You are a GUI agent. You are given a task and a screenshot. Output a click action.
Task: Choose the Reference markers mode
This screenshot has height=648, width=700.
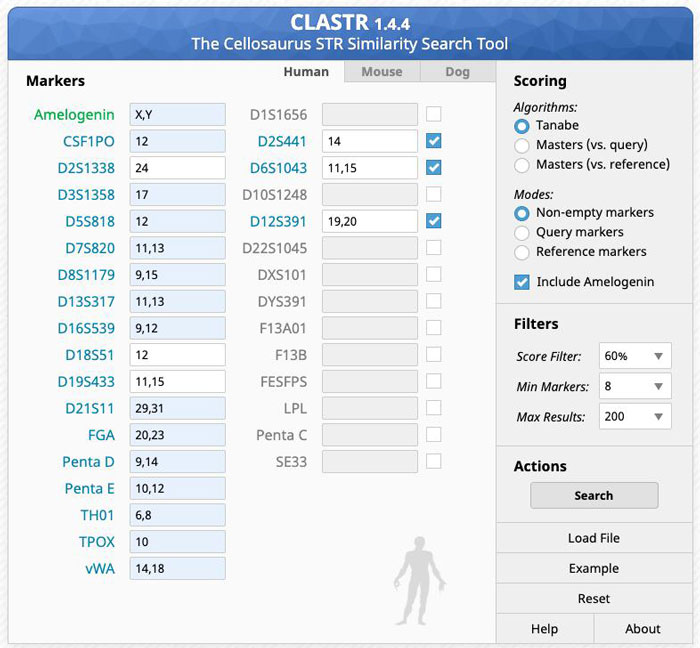tap(521, 252)
